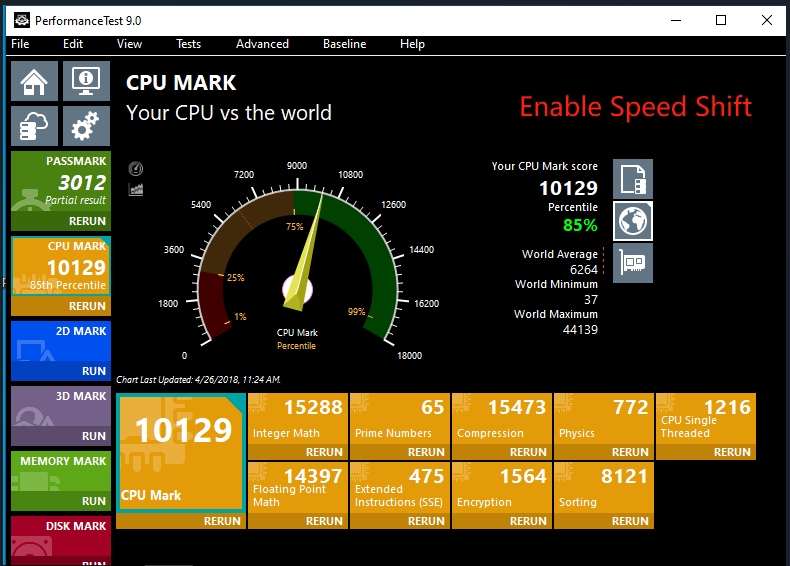The image size is (790, 566).
Task: Open the PerformanceTest app icon in title bar
Action: (x=22, y=21)
